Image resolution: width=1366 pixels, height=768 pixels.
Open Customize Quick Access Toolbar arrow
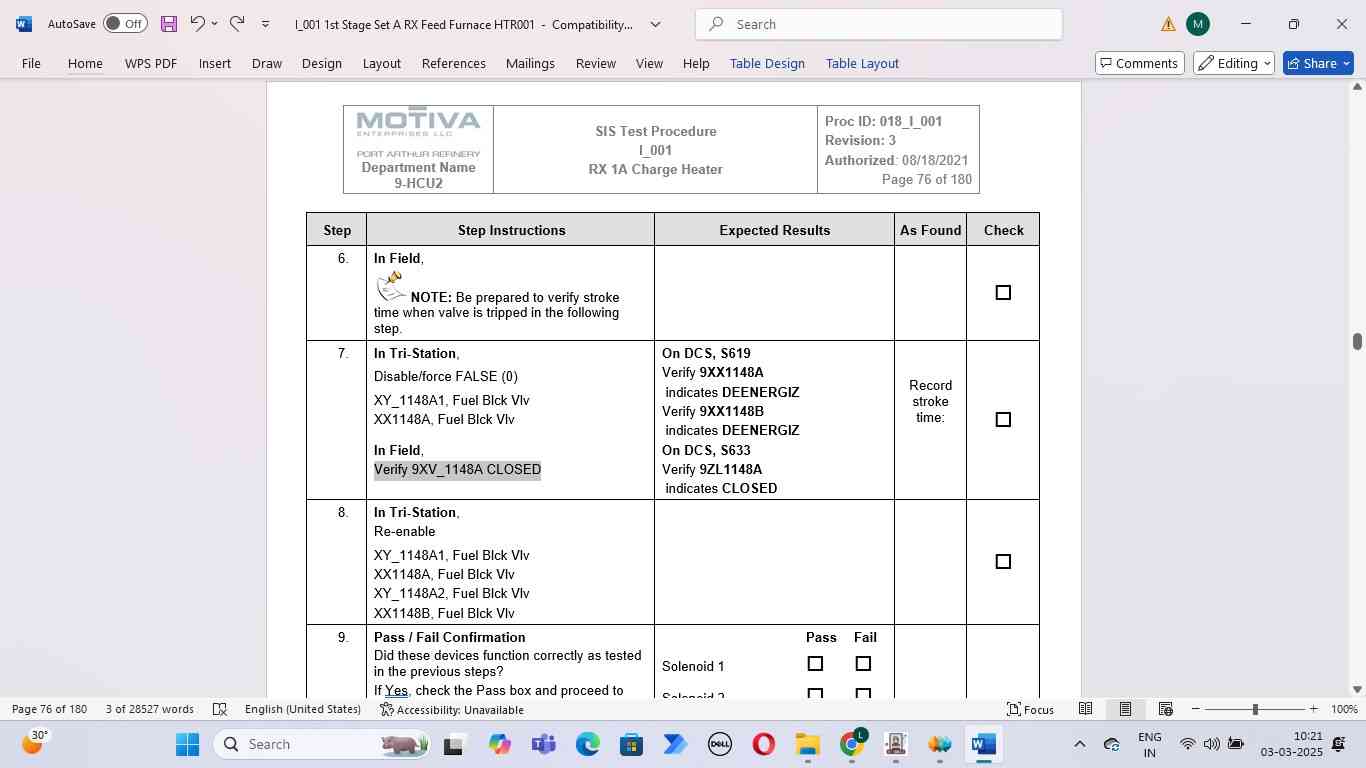(265, 24)
